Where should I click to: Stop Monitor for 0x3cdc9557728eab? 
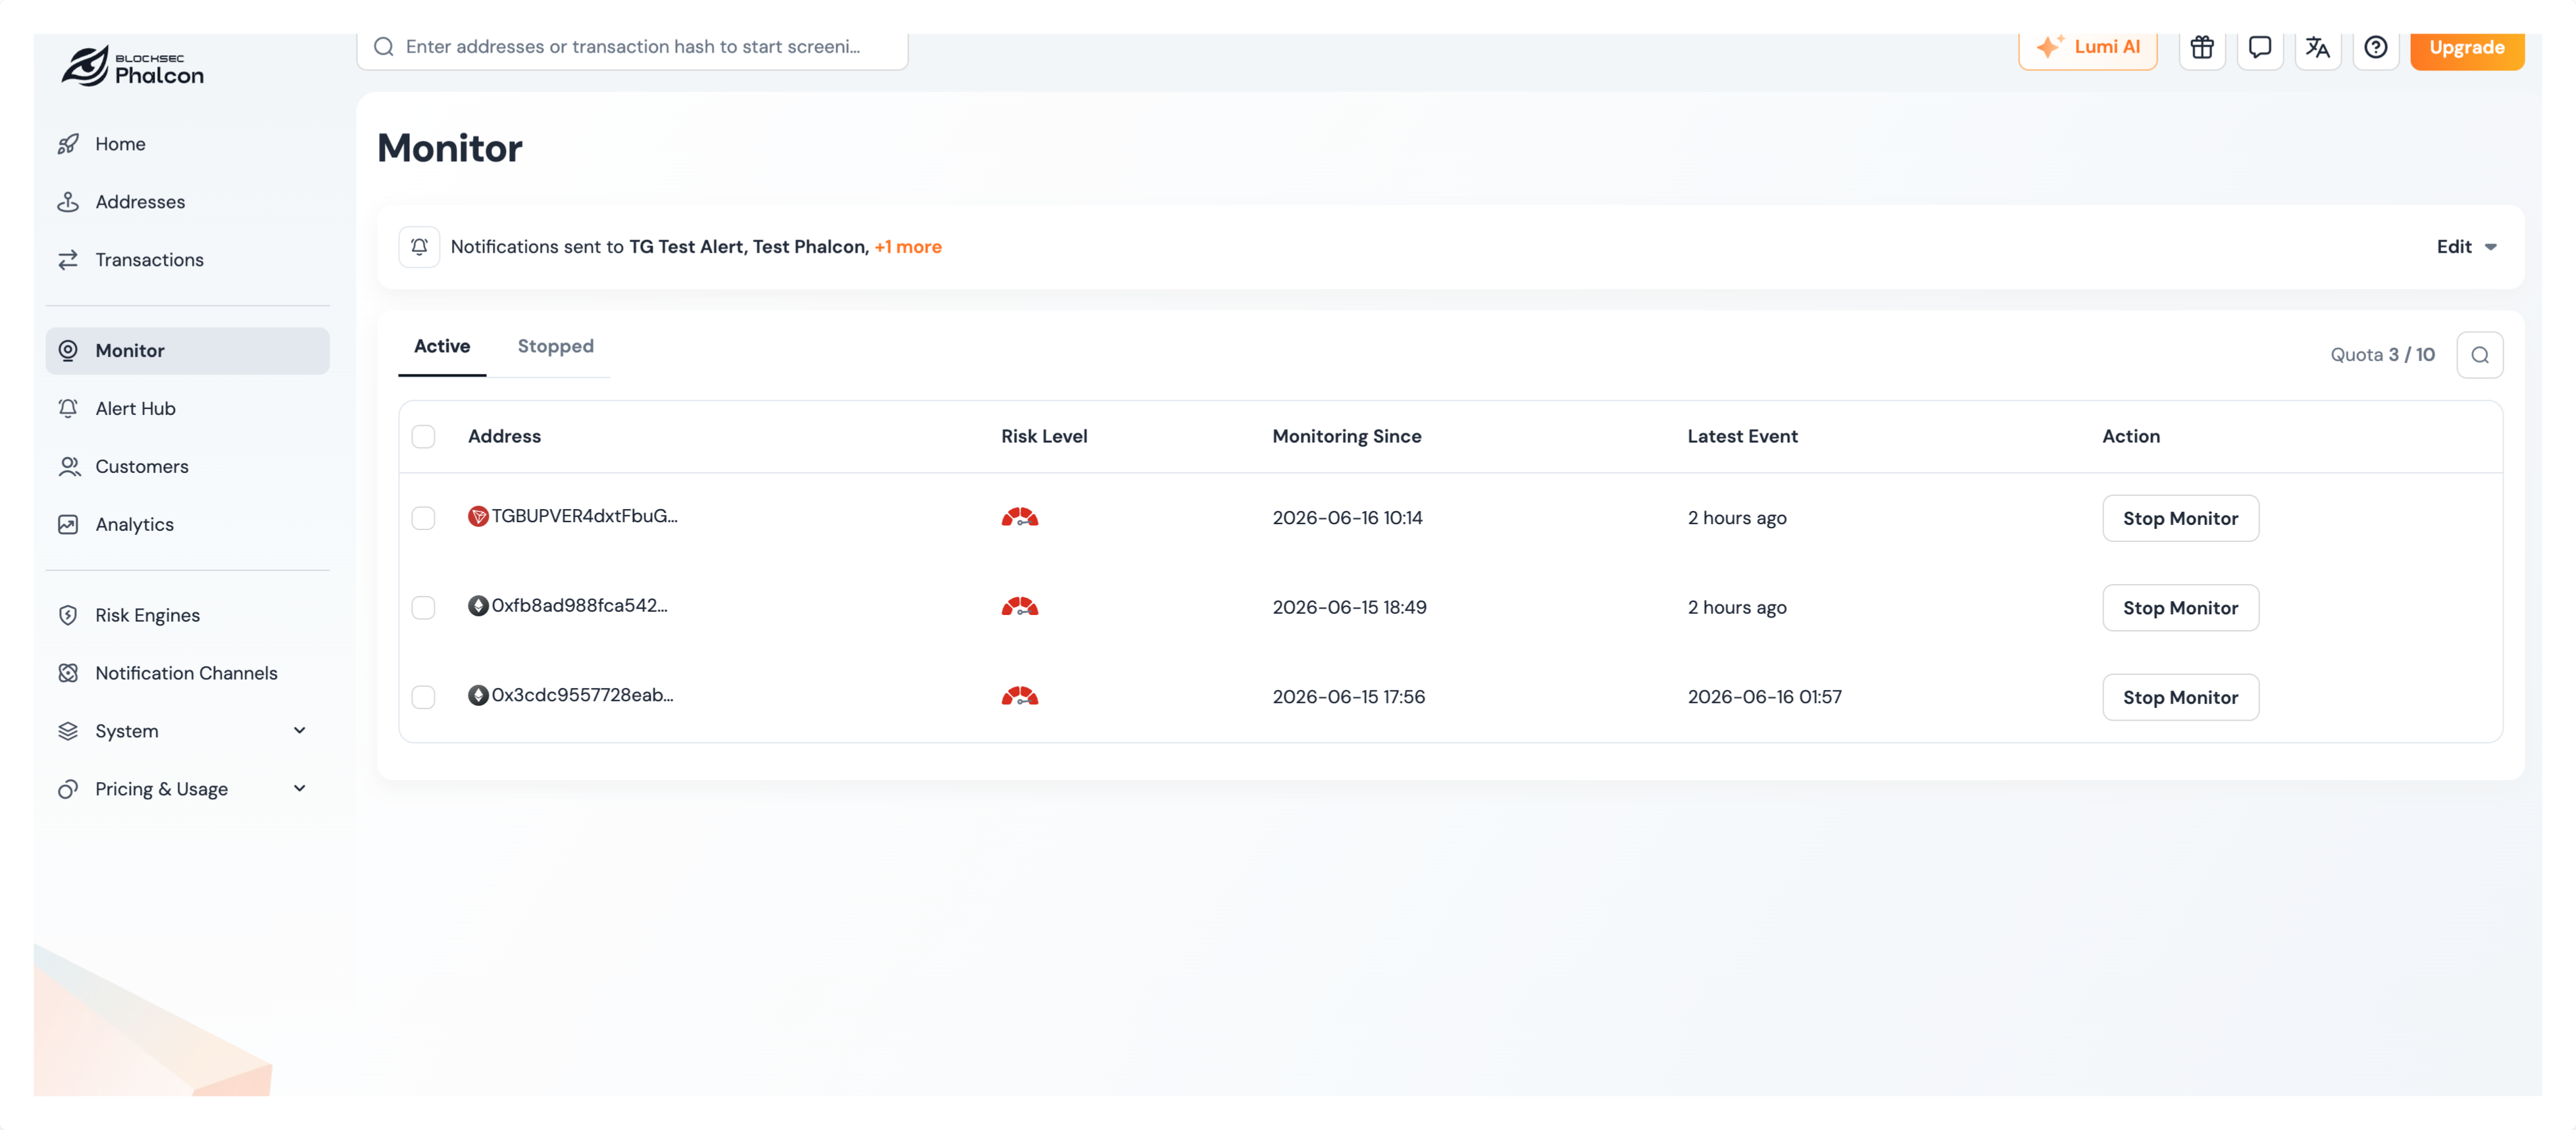[x=2180, y=698]
